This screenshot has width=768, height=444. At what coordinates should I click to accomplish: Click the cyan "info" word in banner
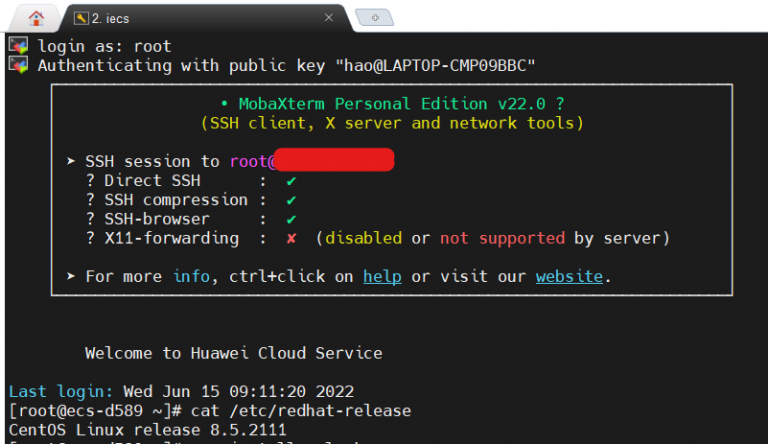tap(191, 276)
